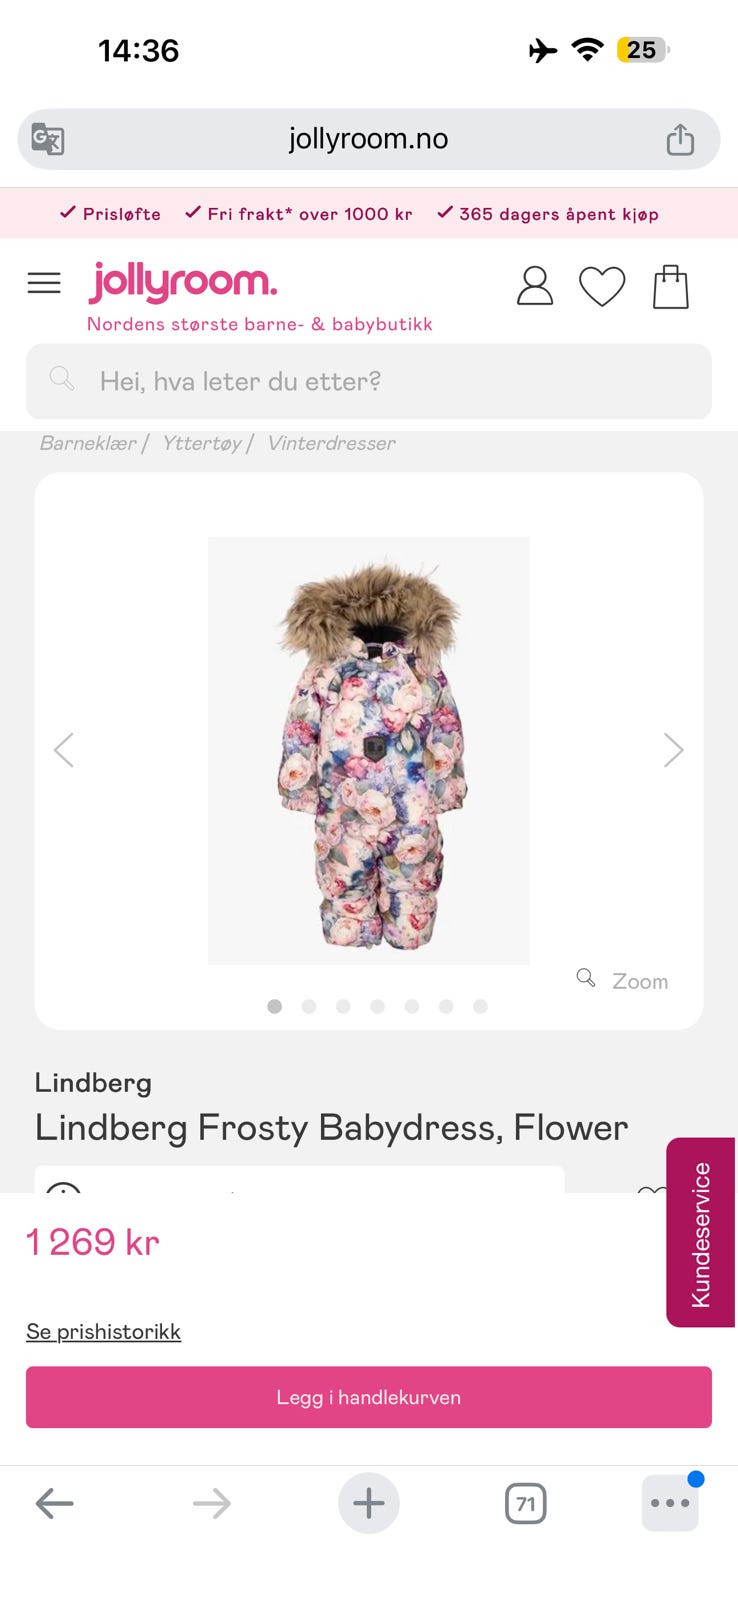Screen dimensions: 738x1600
Task: Open the shopping bag cart icon
Action: (671, 287)
